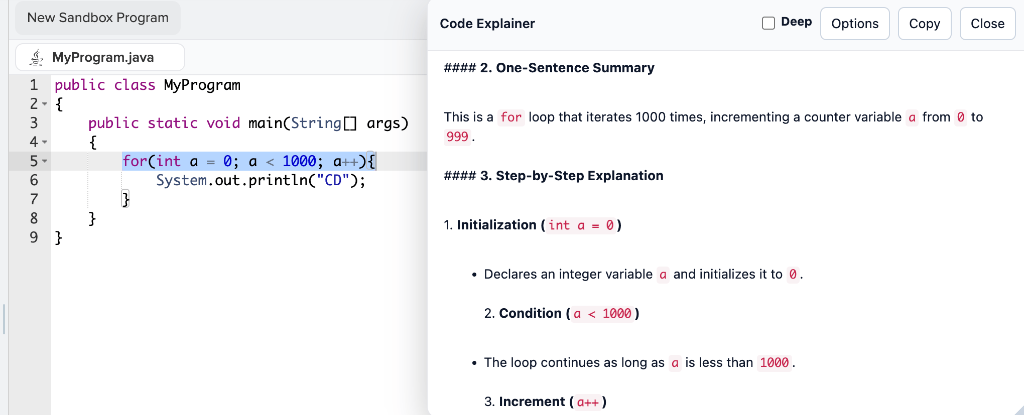
Task: Click the red '1000' value in the Condition bullet
Action: (x=774, y=363)
